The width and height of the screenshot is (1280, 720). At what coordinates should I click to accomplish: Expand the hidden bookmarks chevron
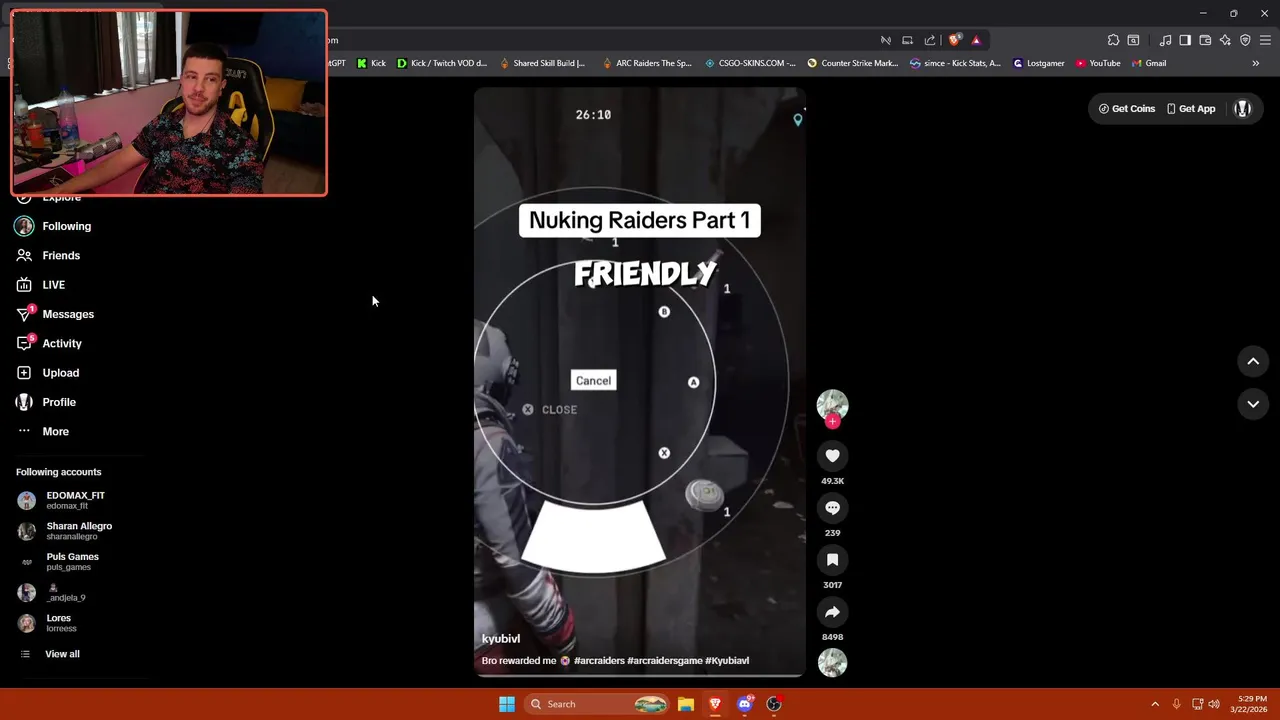click(1256, 63)
